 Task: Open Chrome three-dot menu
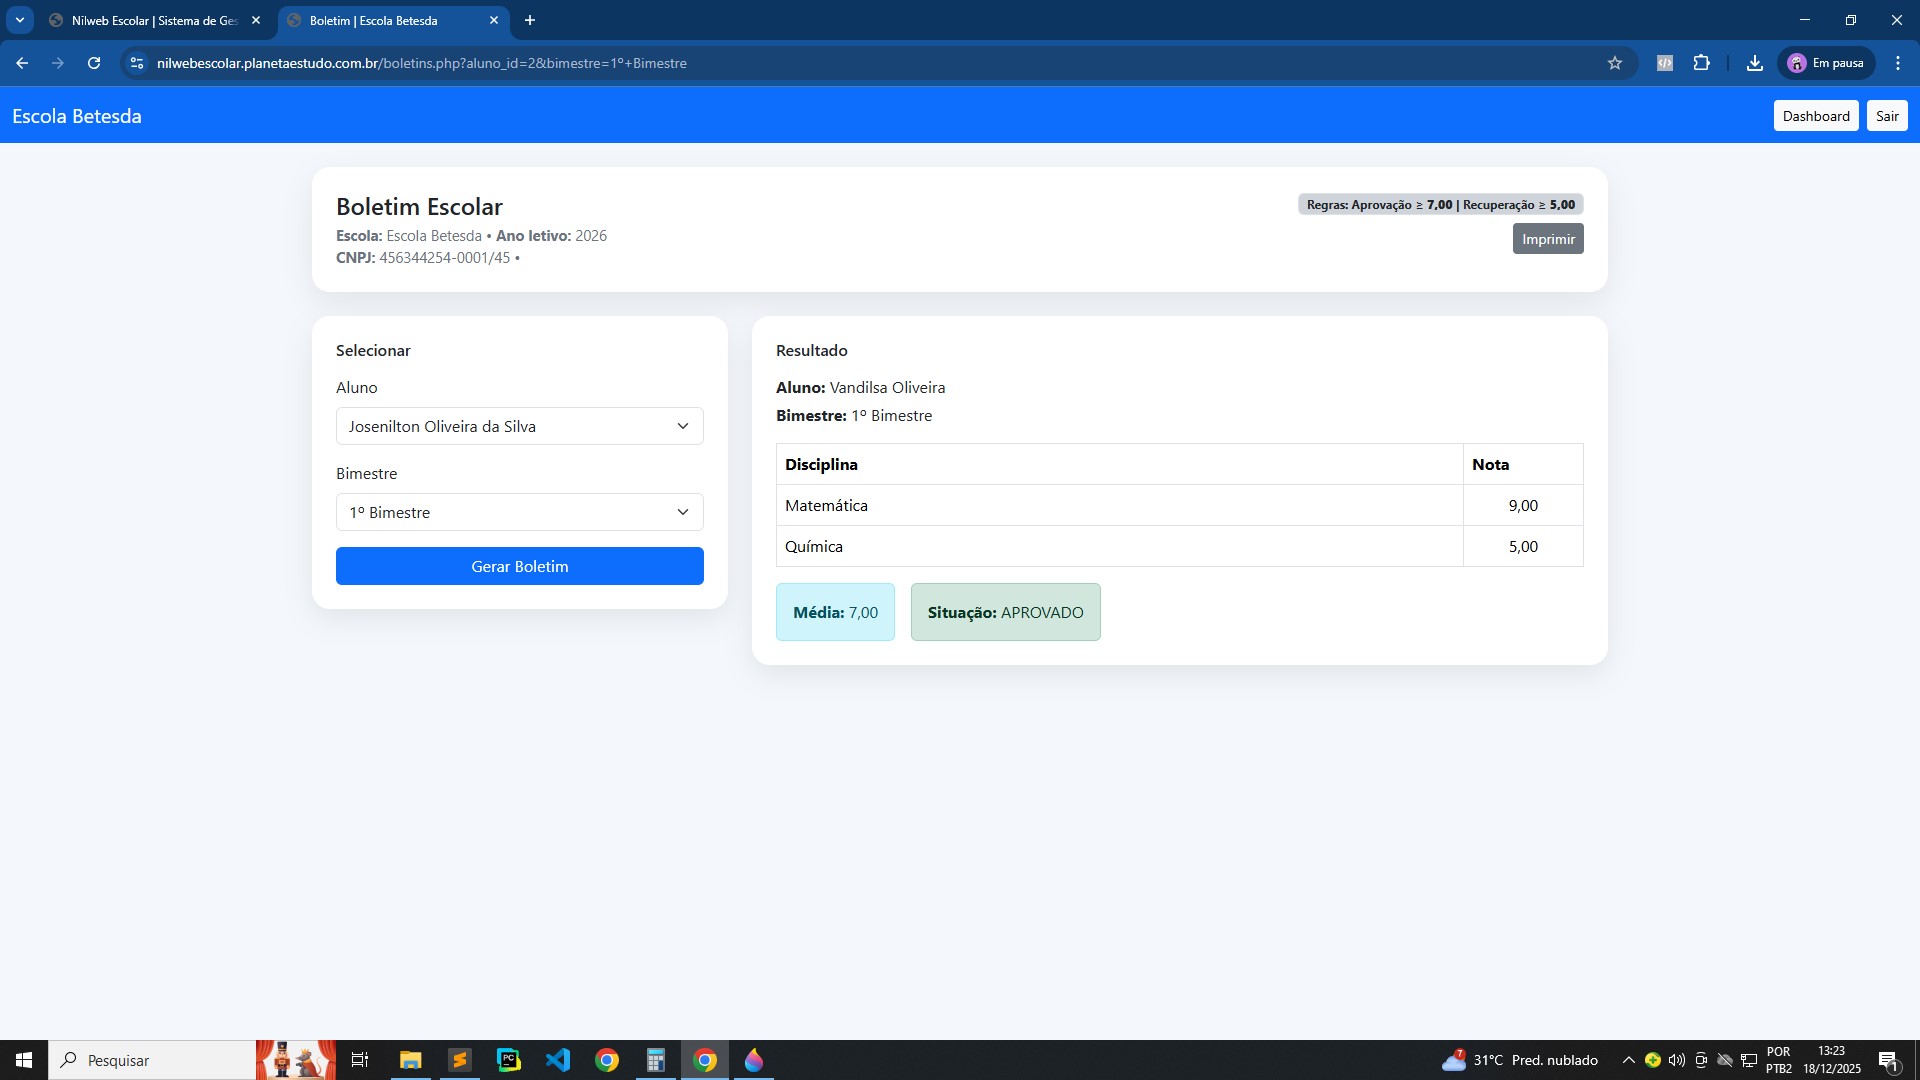point(1898,63)
